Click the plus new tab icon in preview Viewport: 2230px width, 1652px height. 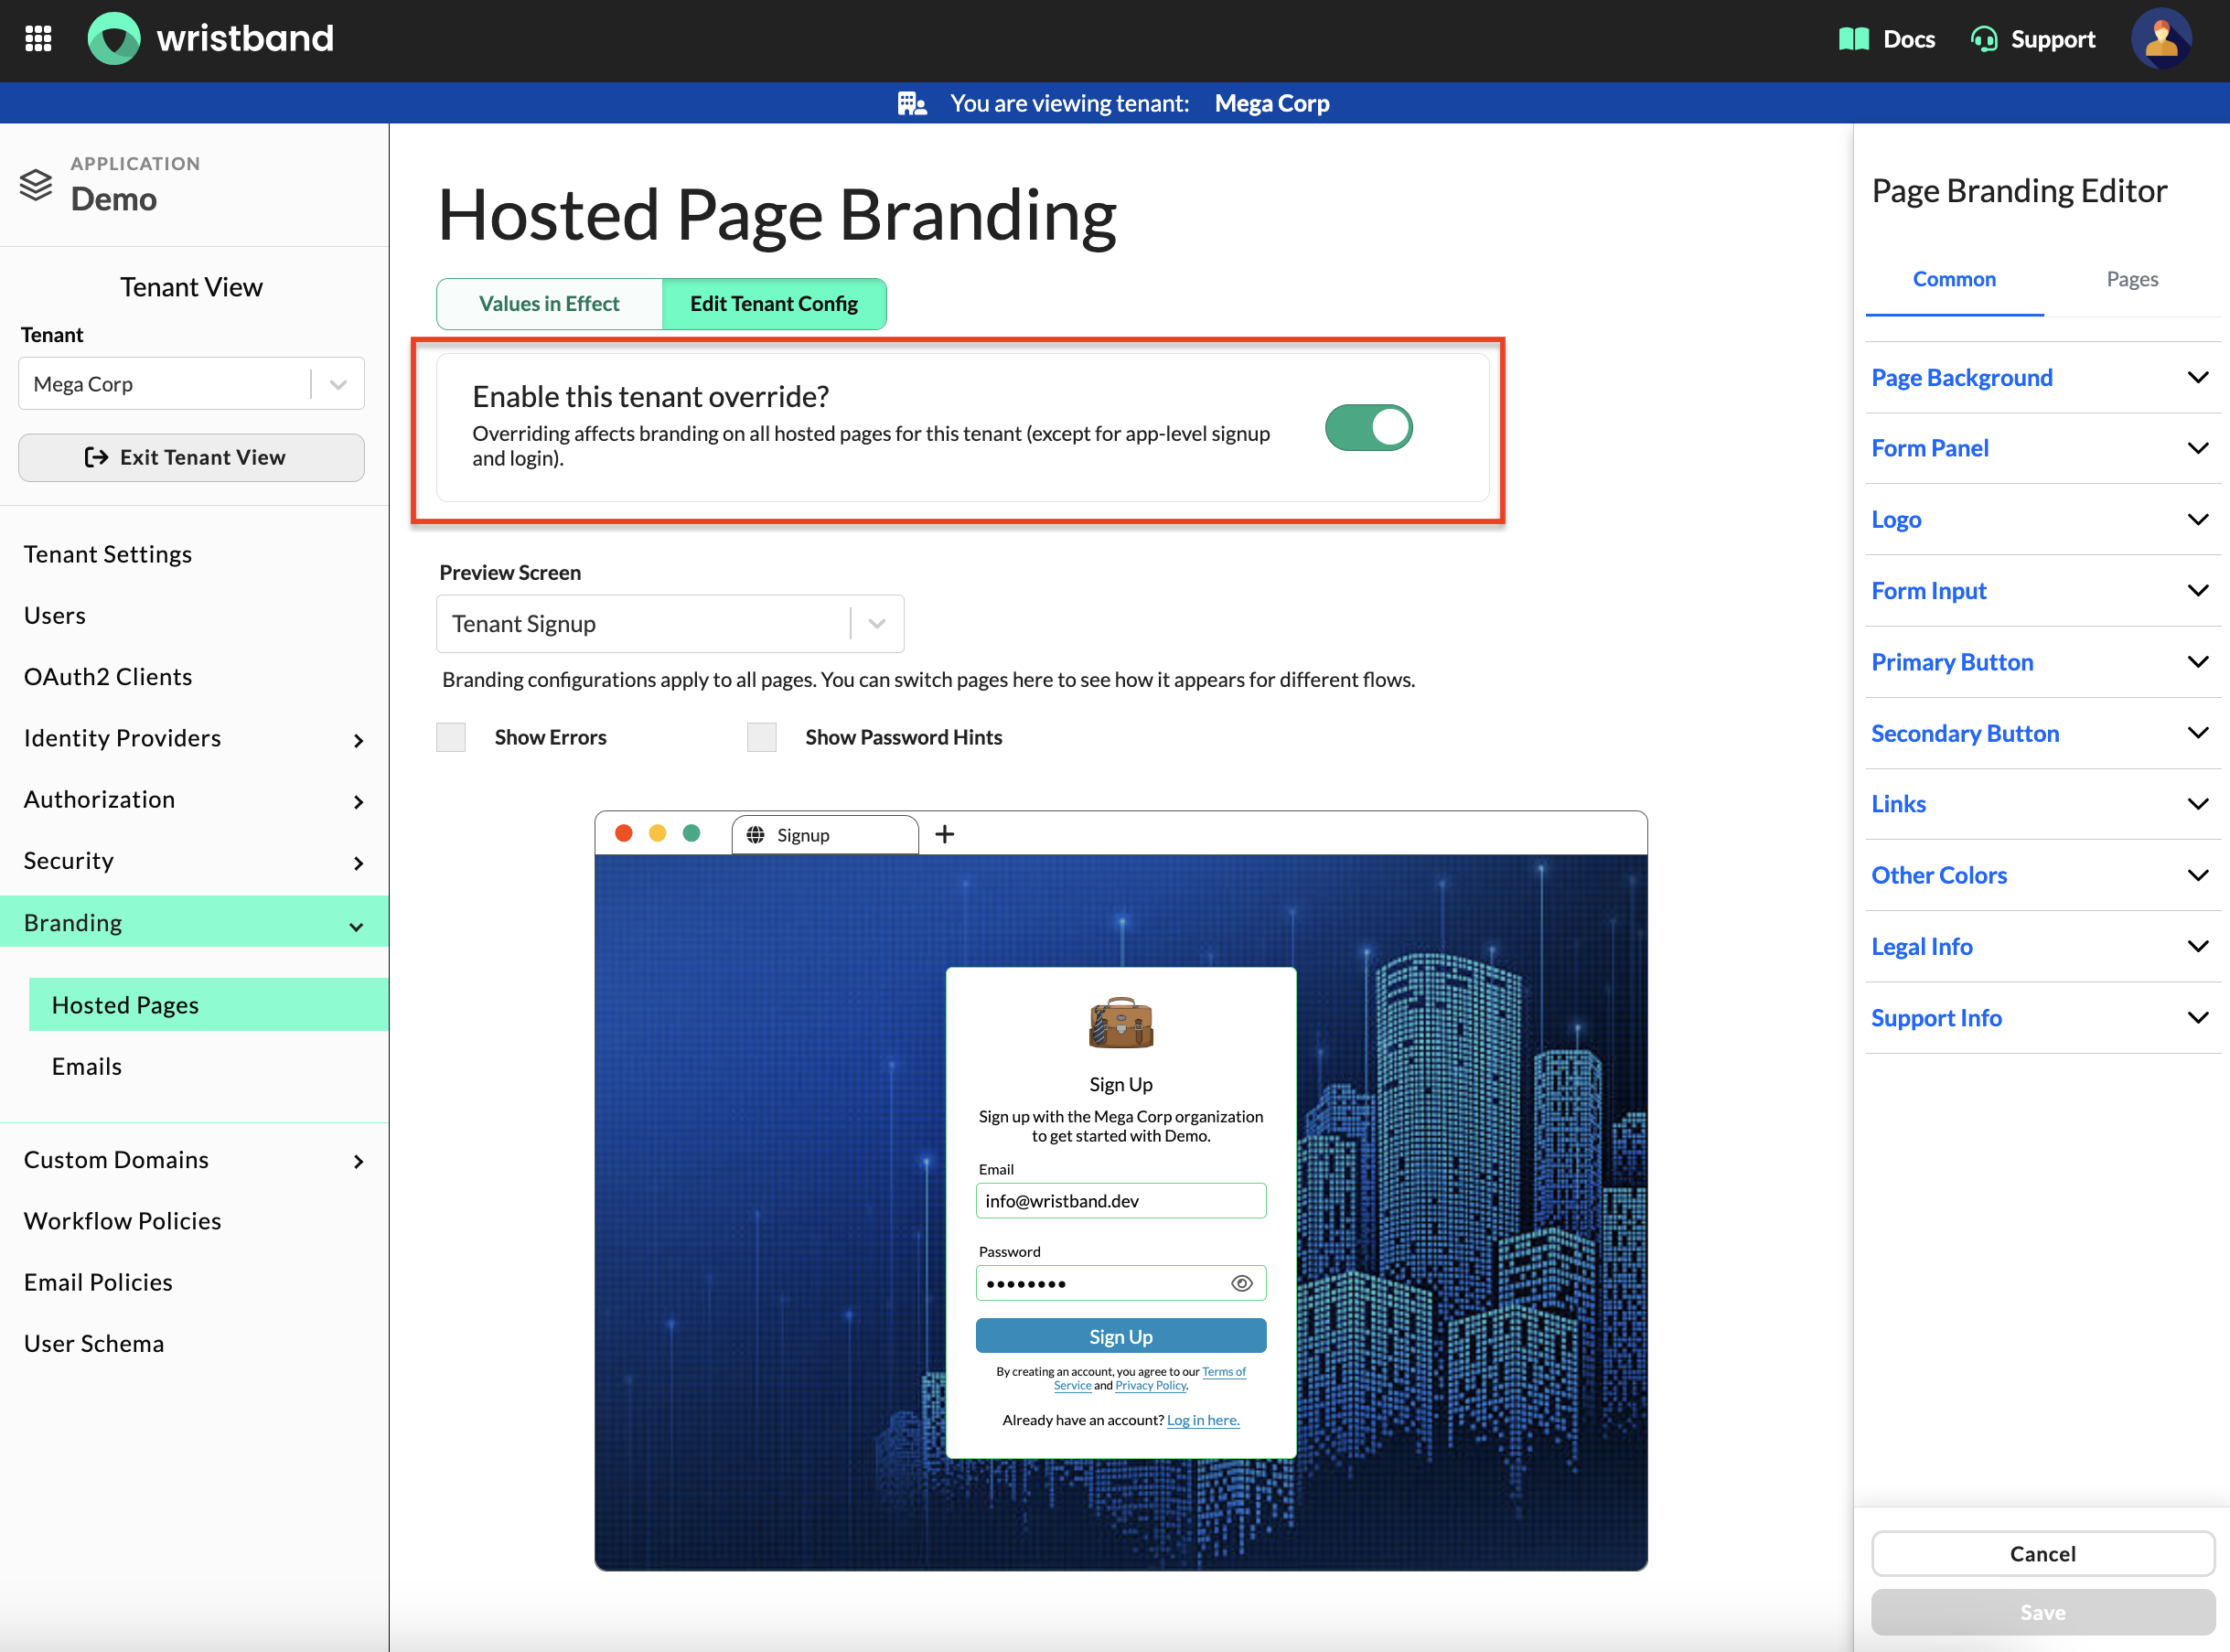coord(945,834)
